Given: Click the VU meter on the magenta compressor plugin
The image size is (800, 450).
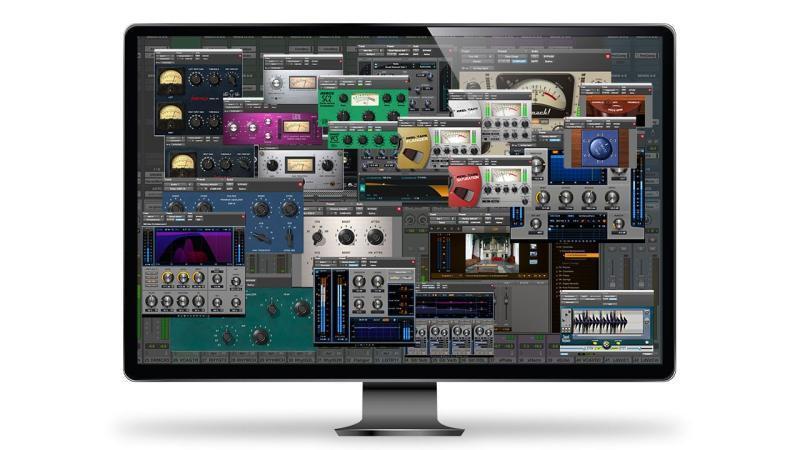Looking at the screenshot, I should coord(296,127).
